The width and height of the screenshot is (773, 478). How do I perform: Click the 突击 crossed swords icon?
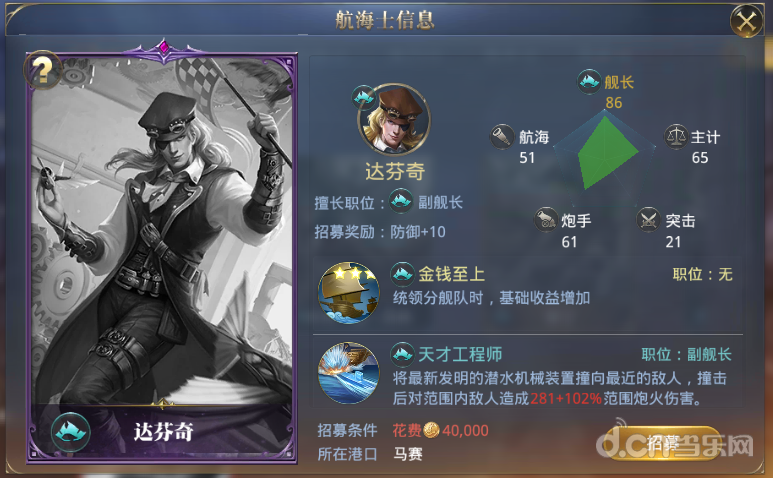pyautogui.click(x=648, y=220)
